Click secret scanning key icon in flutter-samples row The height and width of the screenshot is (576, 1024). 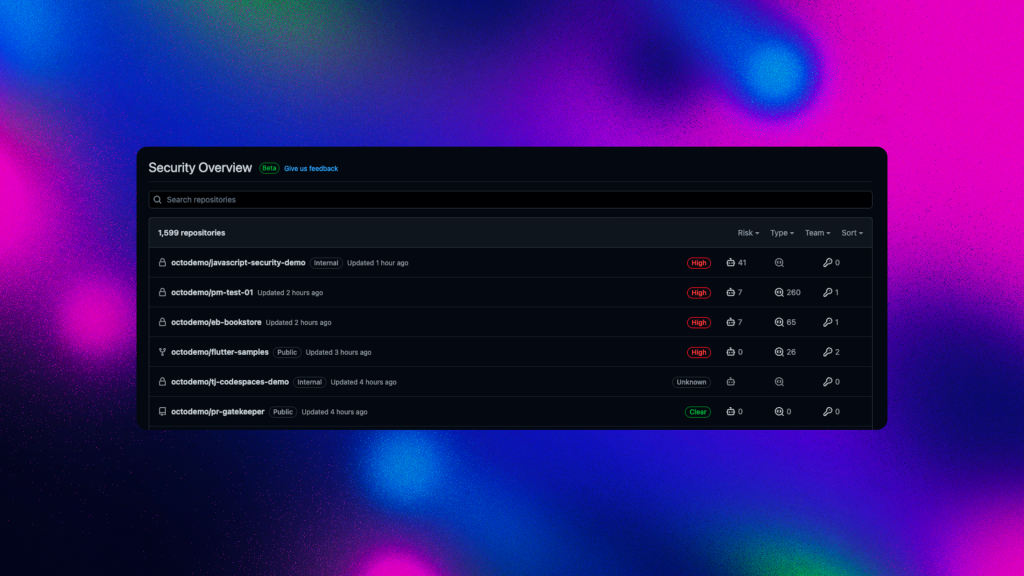click(x=827, y=352)
